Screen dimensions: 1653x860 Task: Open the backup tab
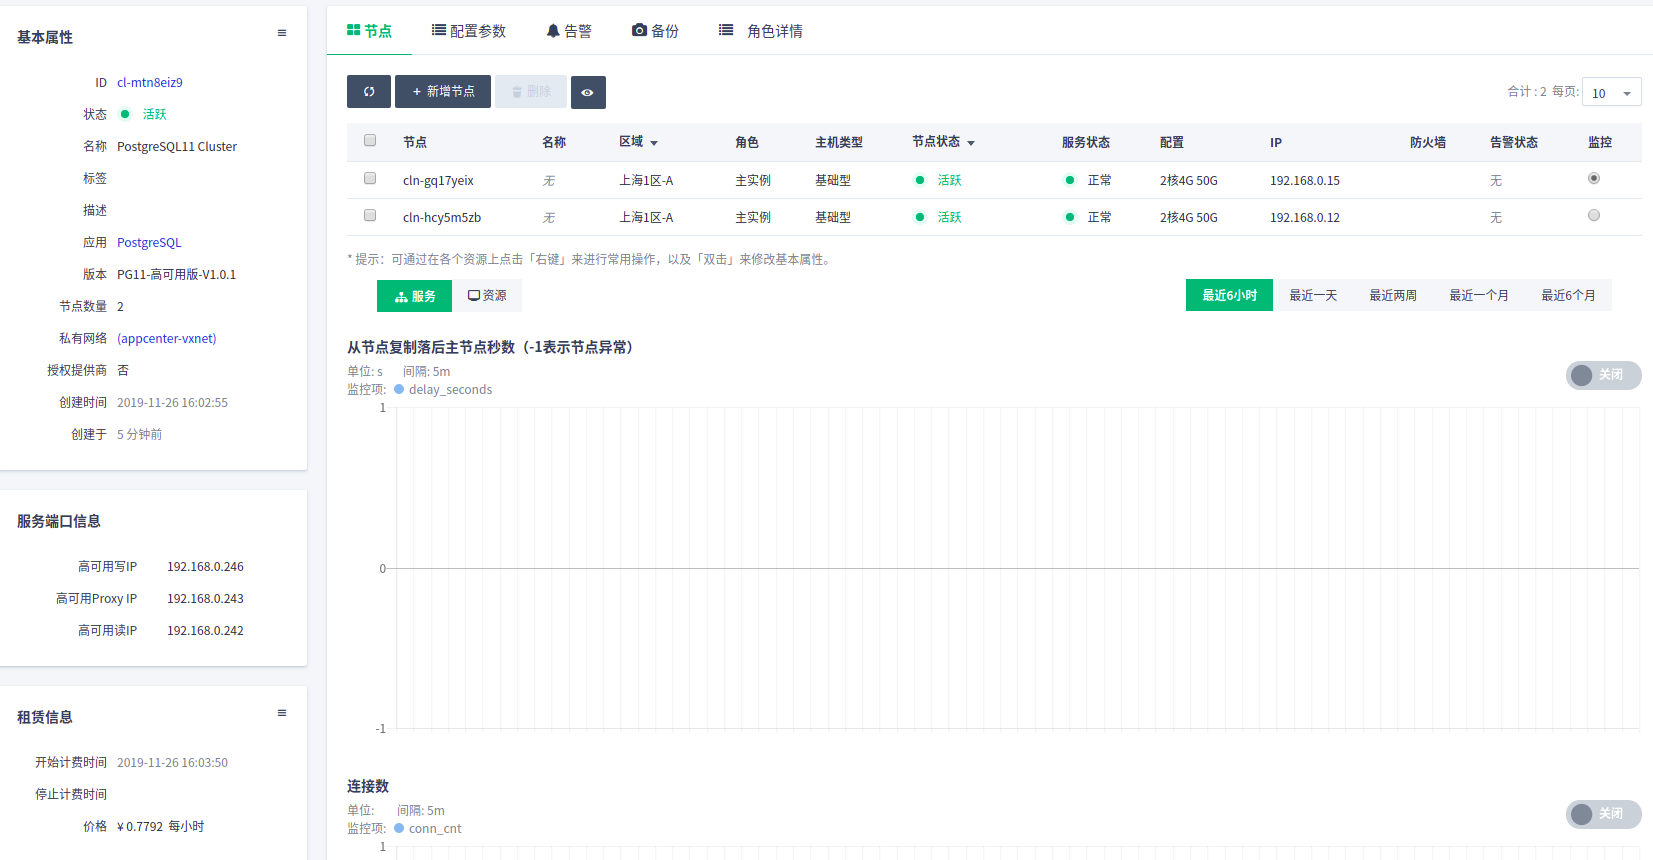(x=656, y=31)
